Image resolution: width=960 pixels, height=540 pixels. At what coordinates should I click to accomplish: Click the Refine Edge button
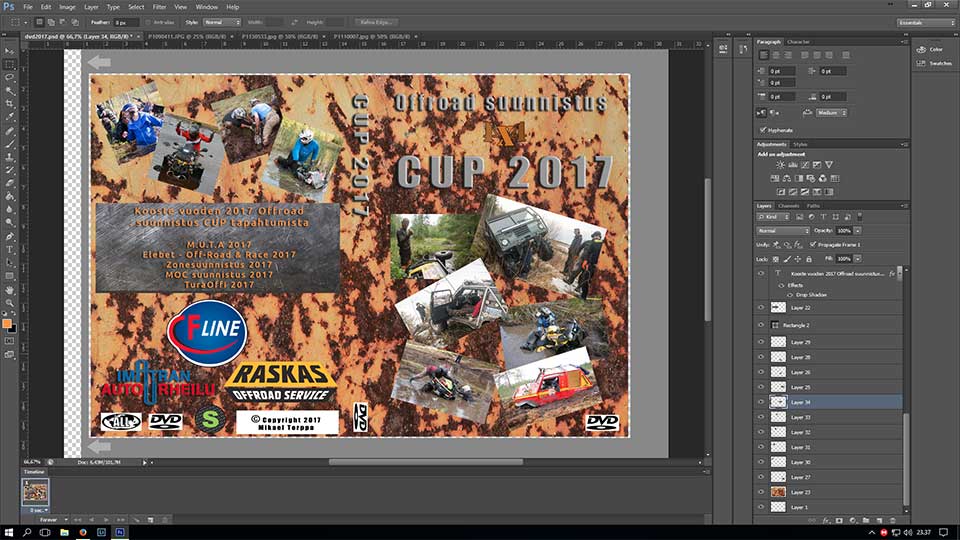(x=375, y=21)
